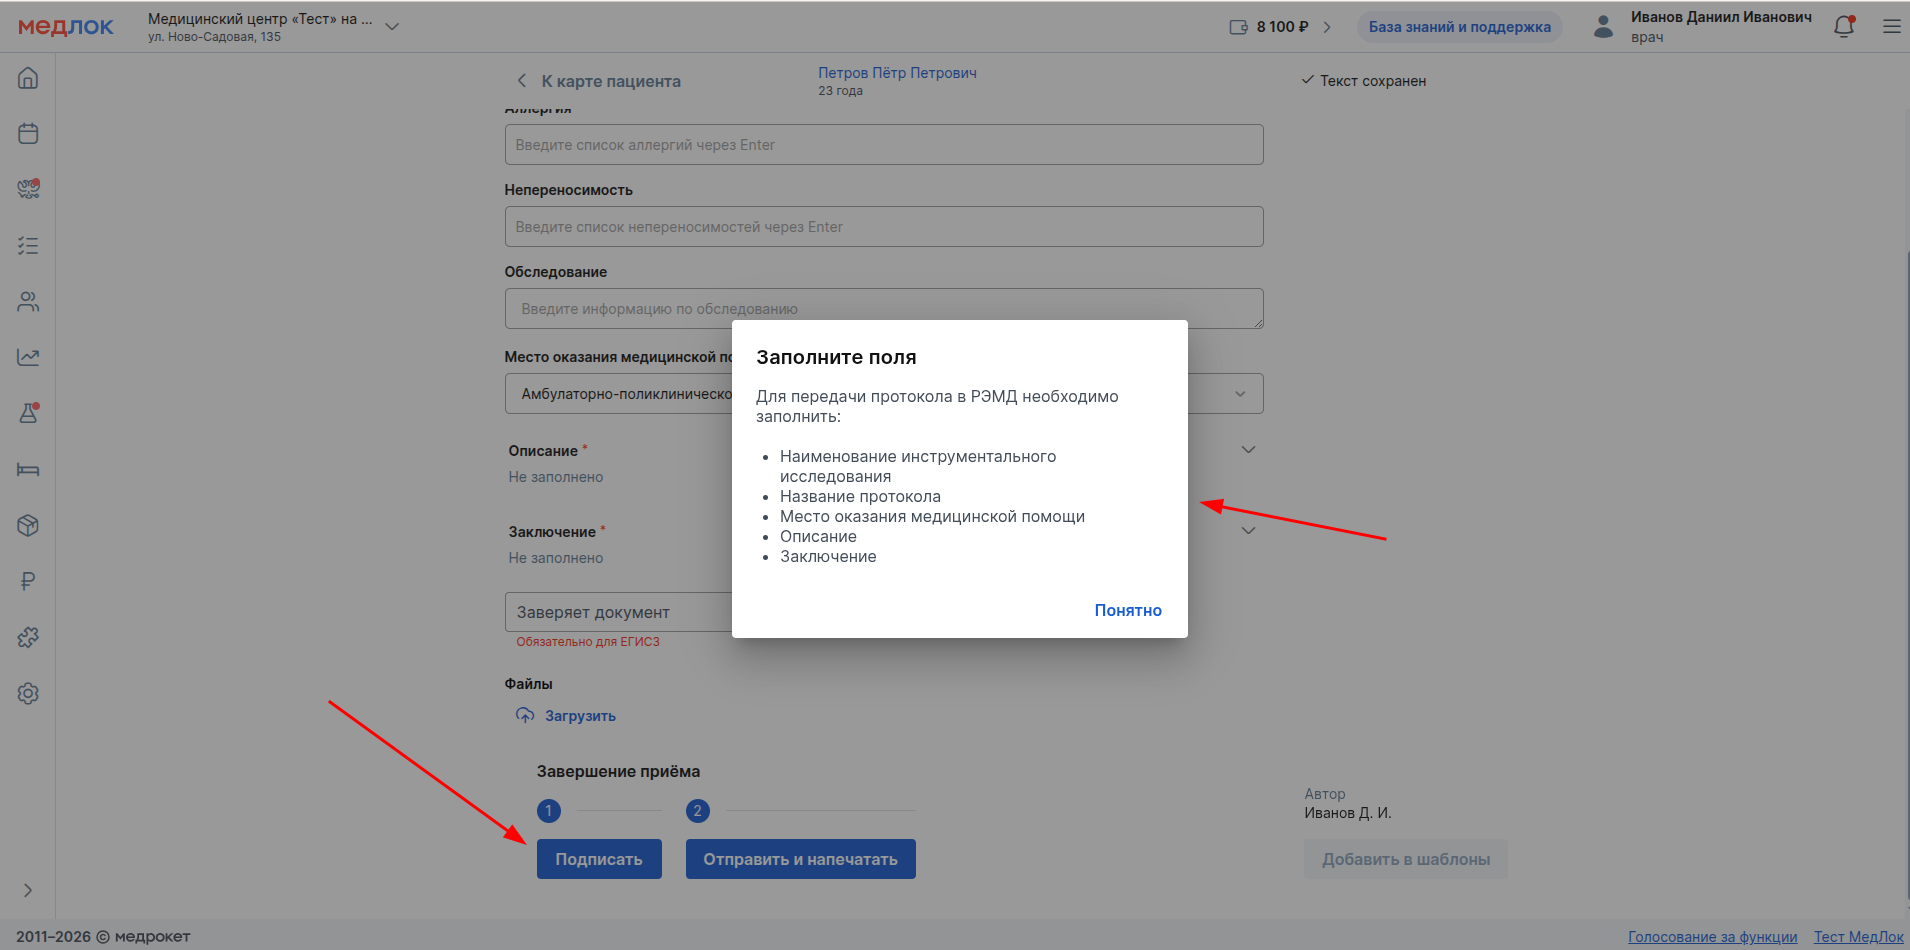Expand the medical center selector dropdown
Screen dimensions: 1910x950
point(392,27)
